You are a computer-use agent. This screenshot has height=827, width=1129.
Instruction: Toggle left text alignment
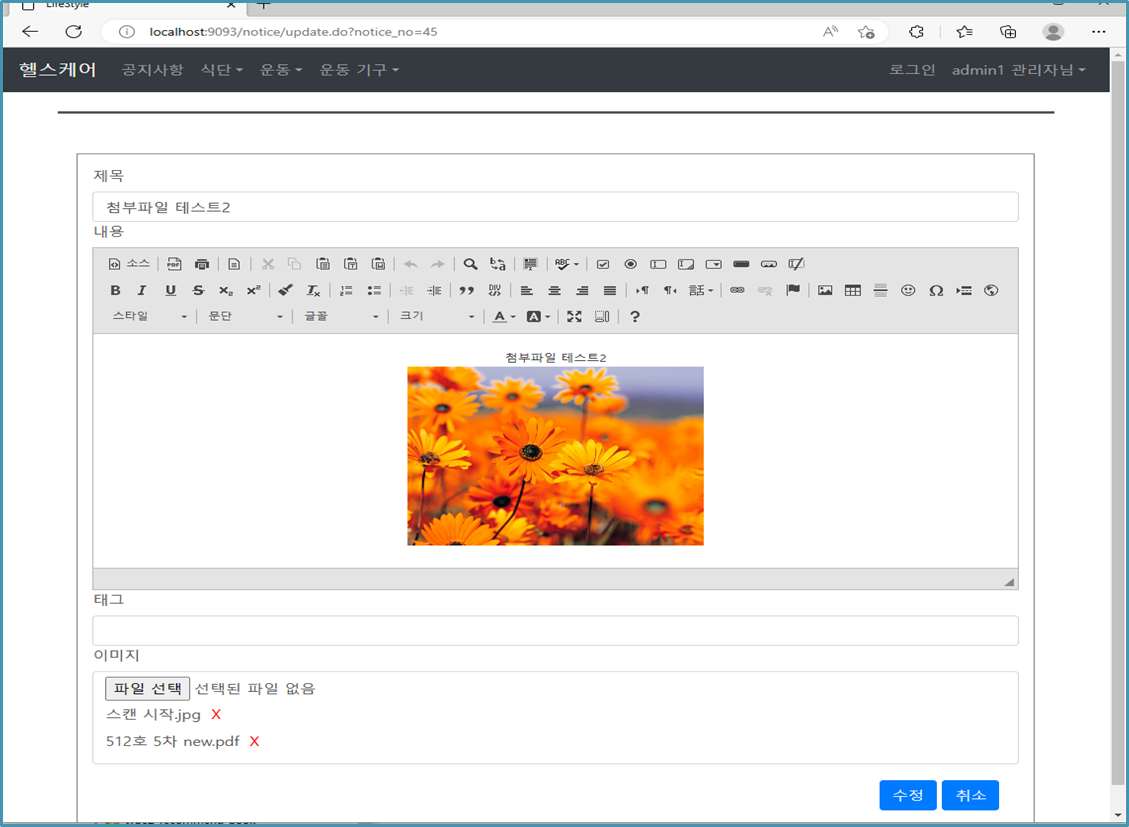point(527,290)
